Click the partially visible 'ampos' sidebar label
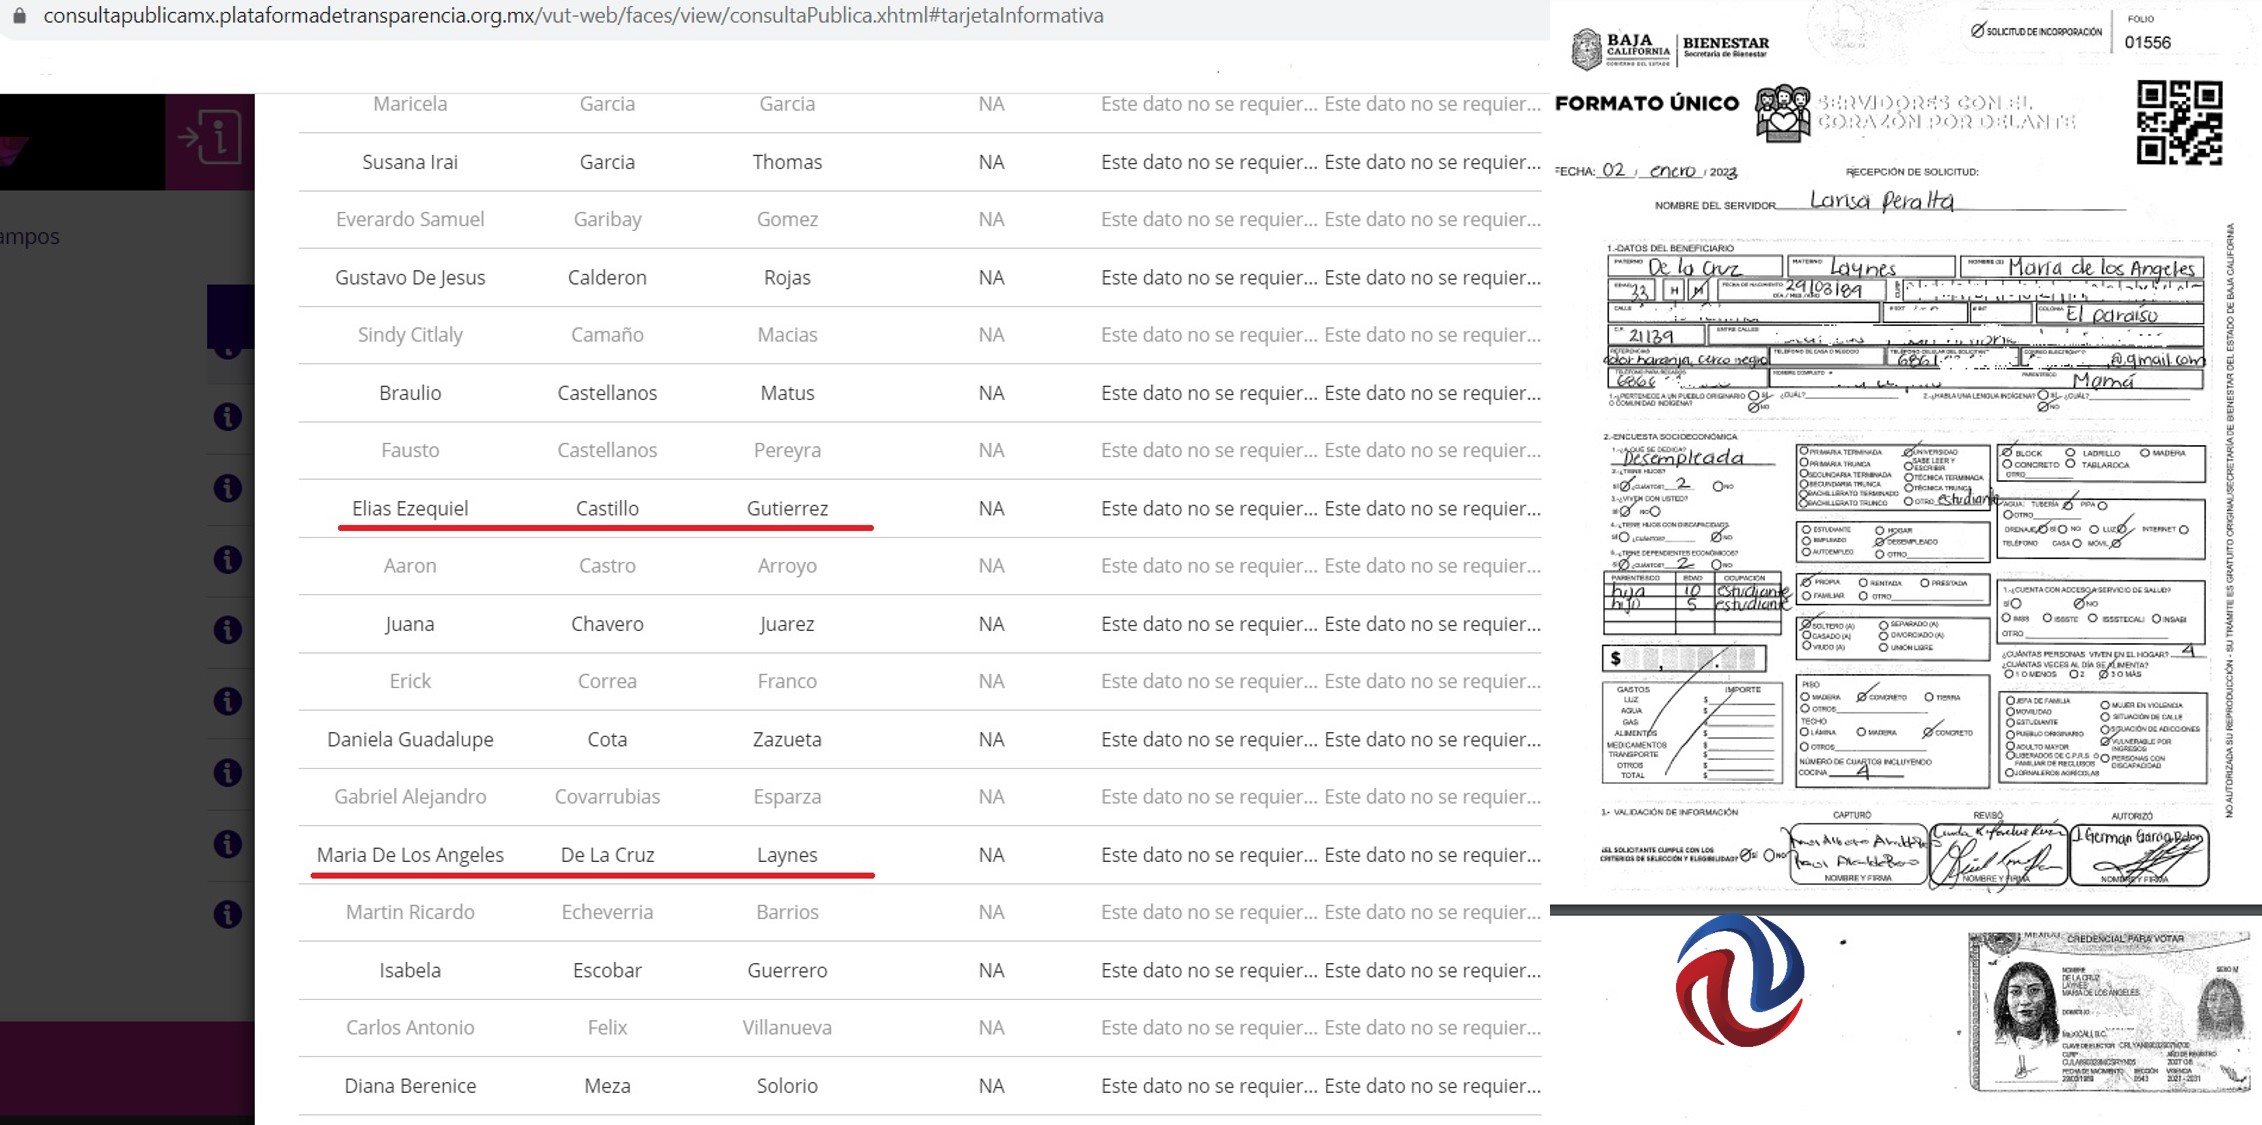2262x1125 pixels. tap(30, 237)
